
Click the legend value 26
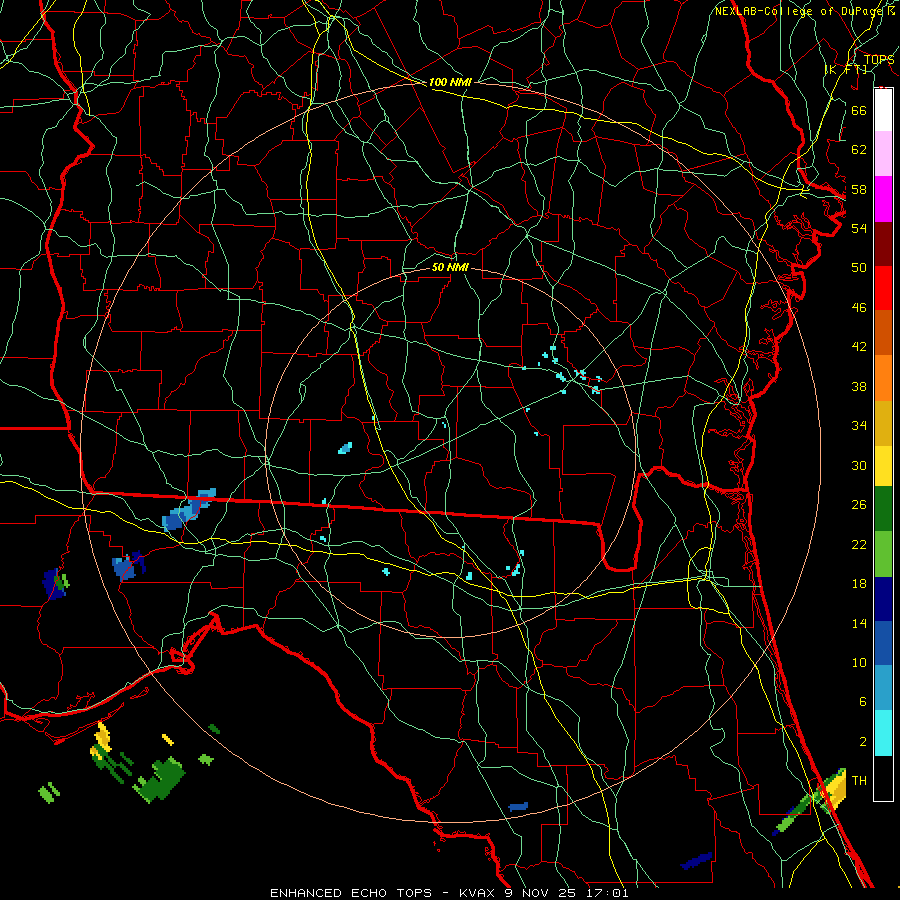coord(859,505)
